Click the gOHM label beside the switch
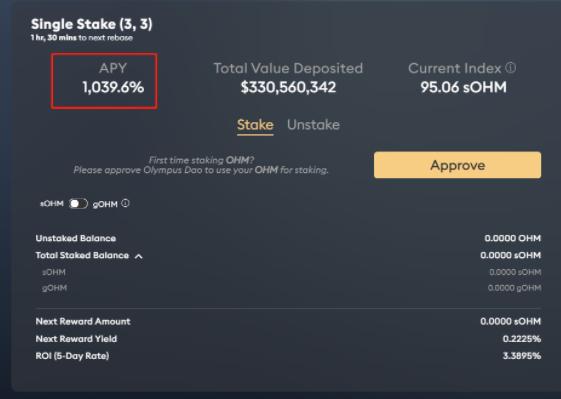This screenshot has width=561, height=399. 105,204
